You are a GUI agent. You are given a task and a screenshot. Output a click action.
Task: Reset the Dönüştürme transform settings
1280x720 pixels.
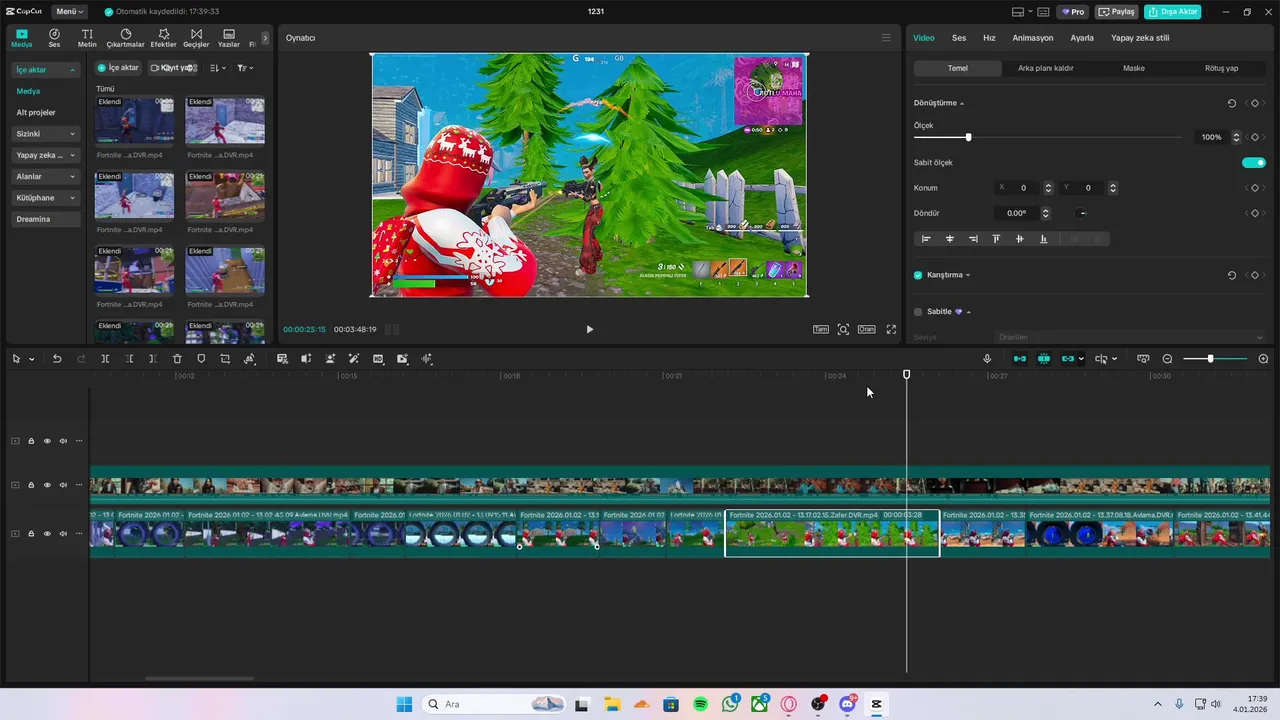coord(1232,103)
